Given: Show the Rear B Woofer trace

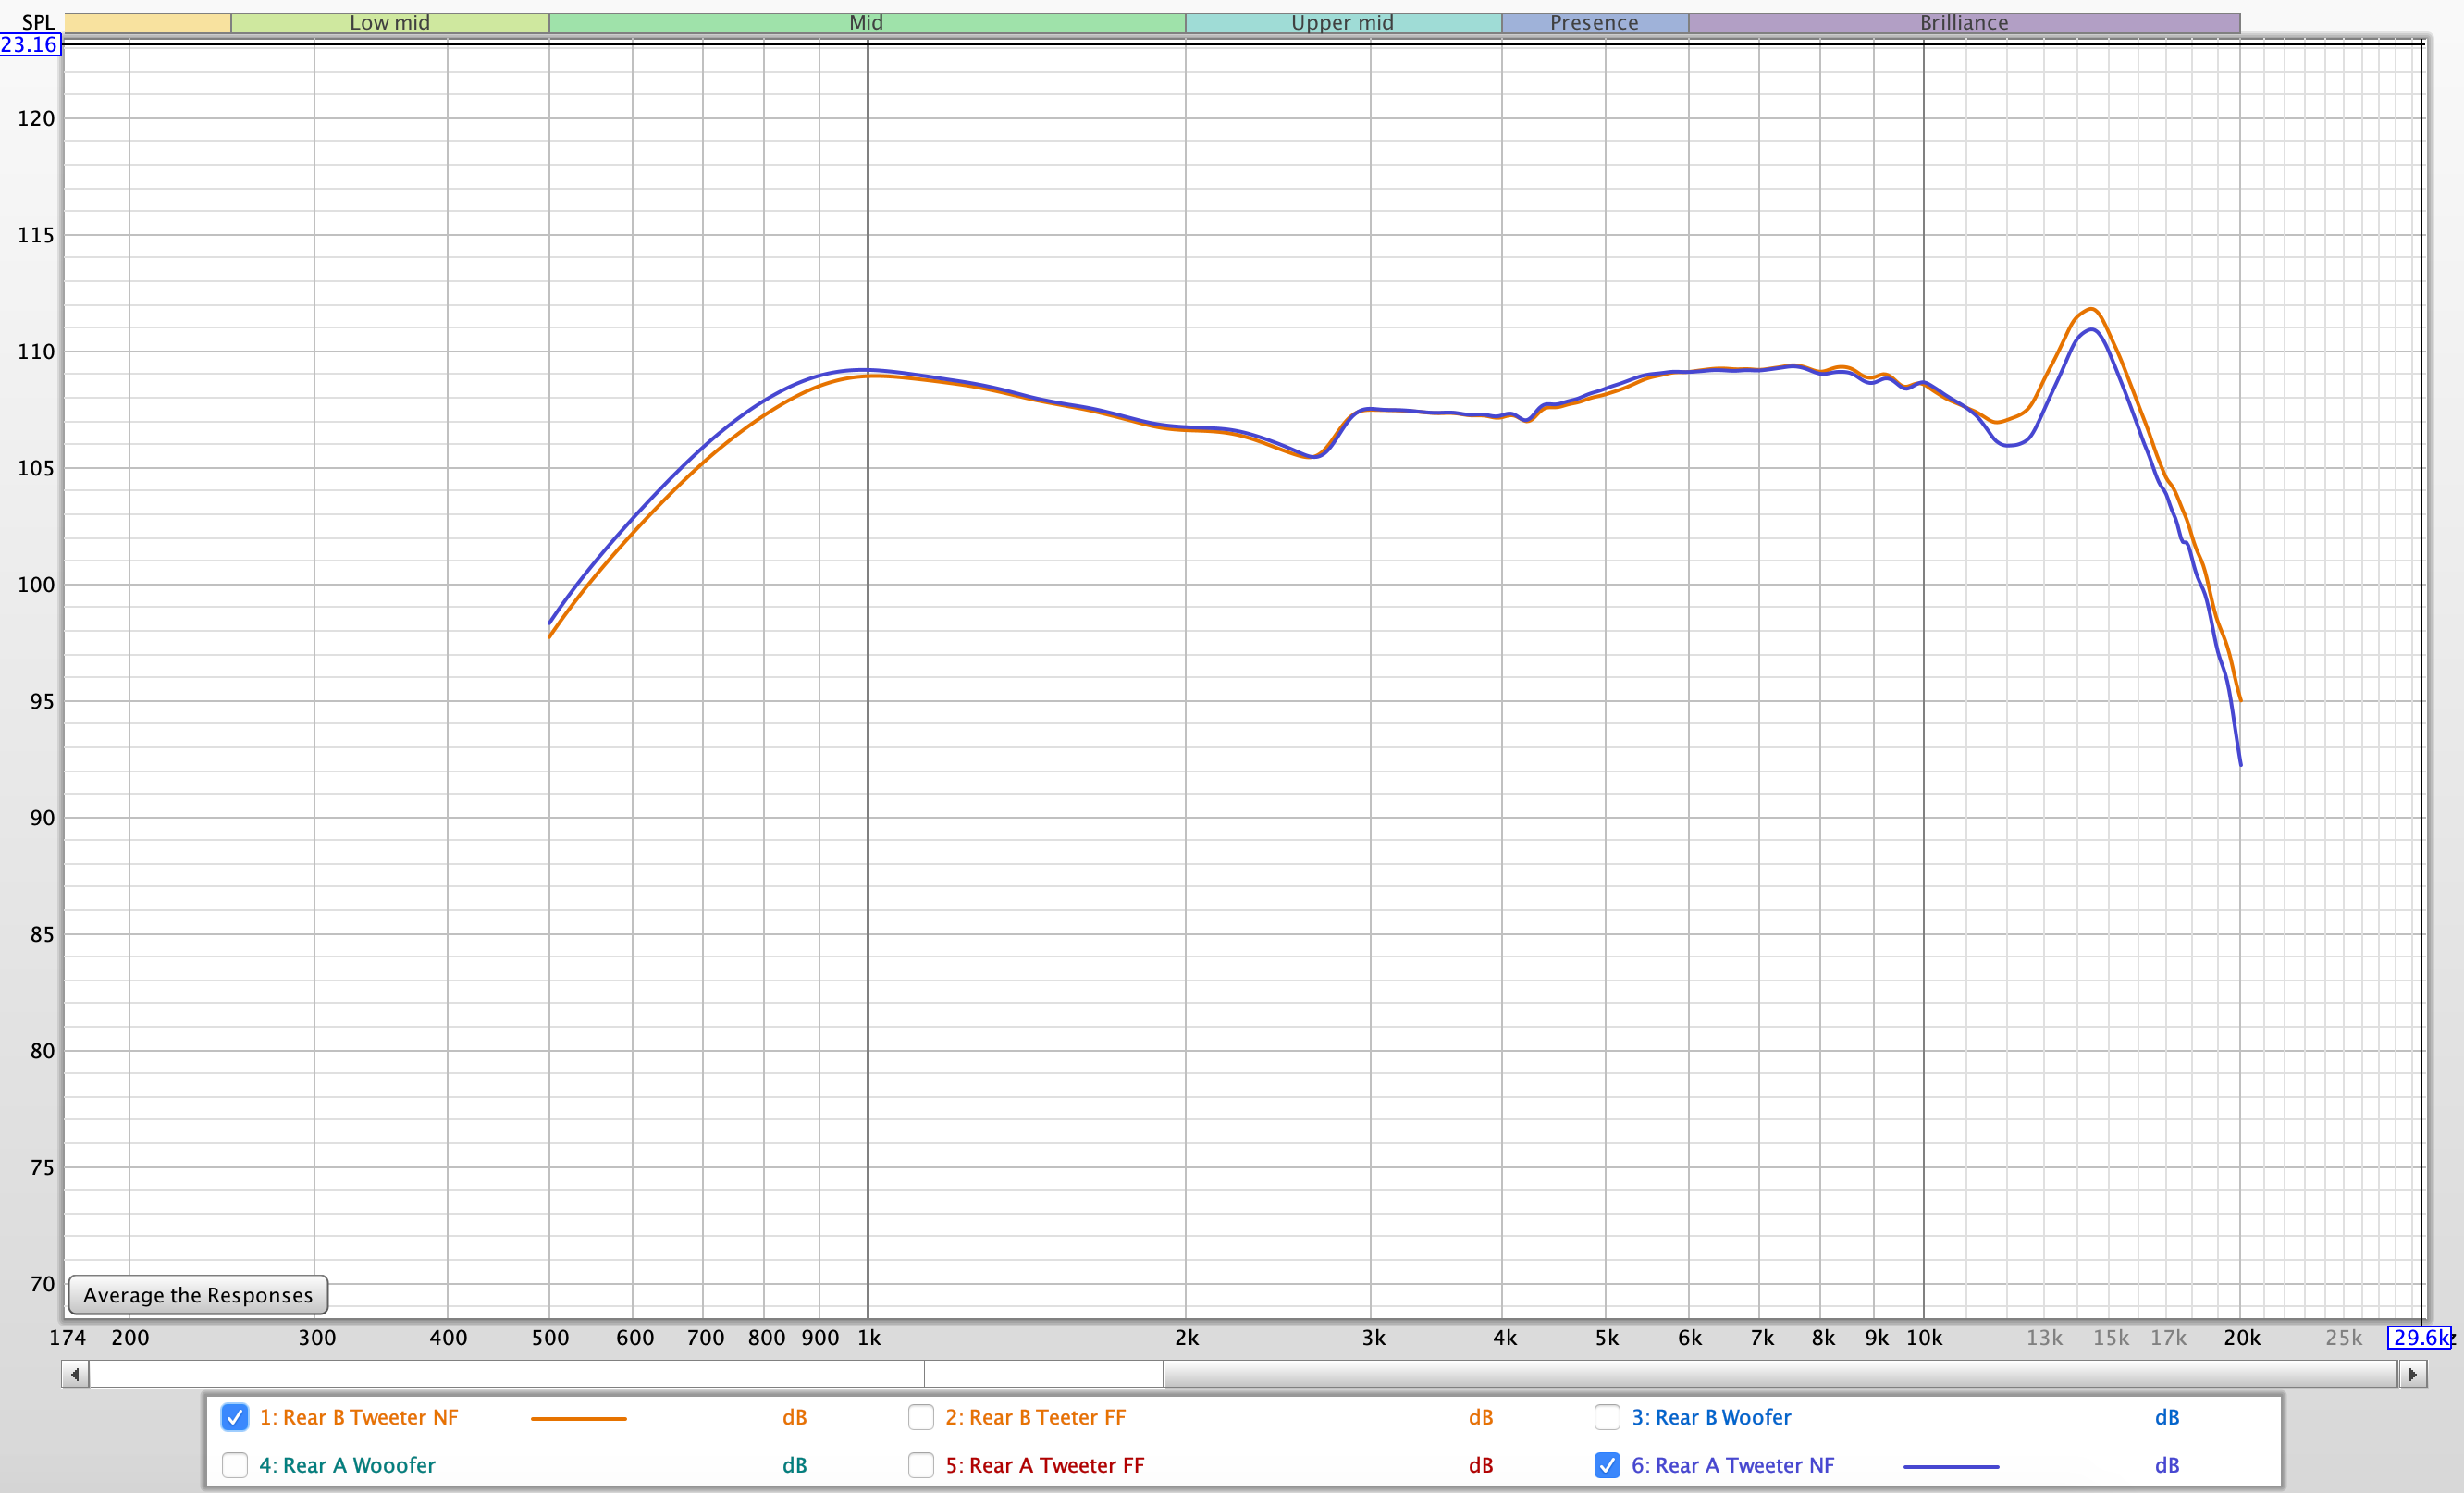Looking at the screenshot, I should tap(1607, 1417).
